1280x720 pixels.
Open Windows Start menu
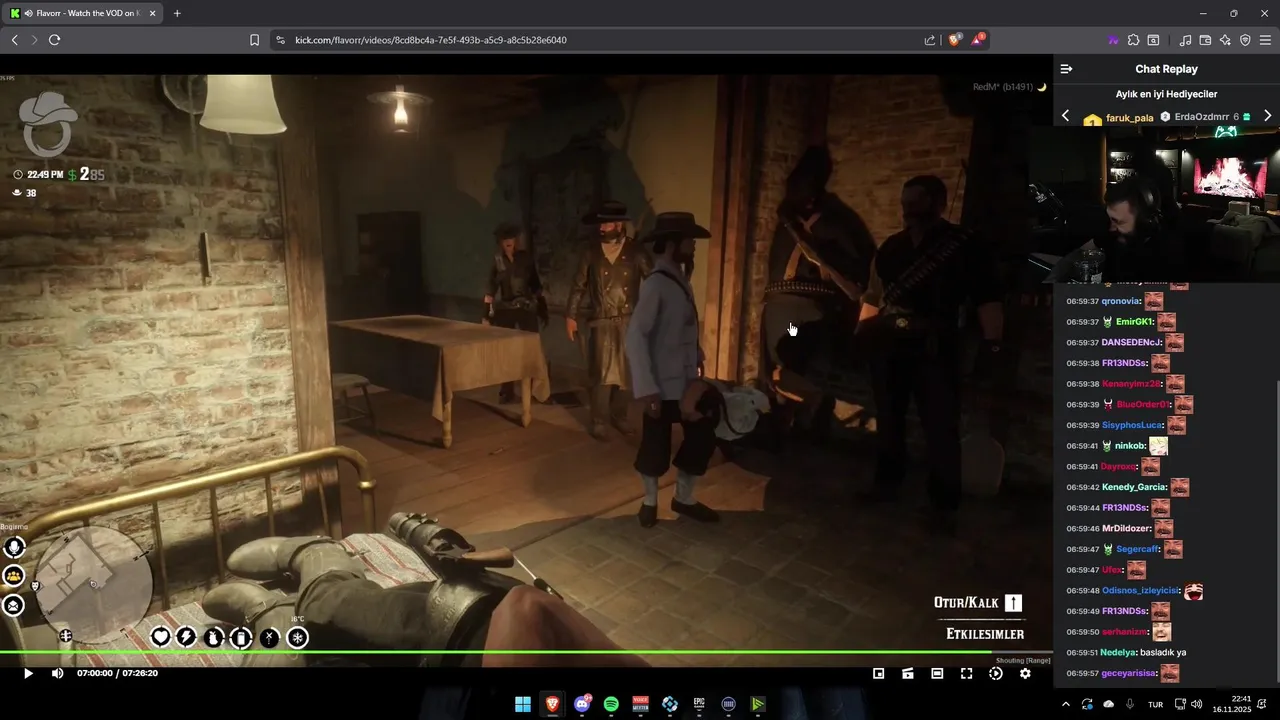[523, 704]
